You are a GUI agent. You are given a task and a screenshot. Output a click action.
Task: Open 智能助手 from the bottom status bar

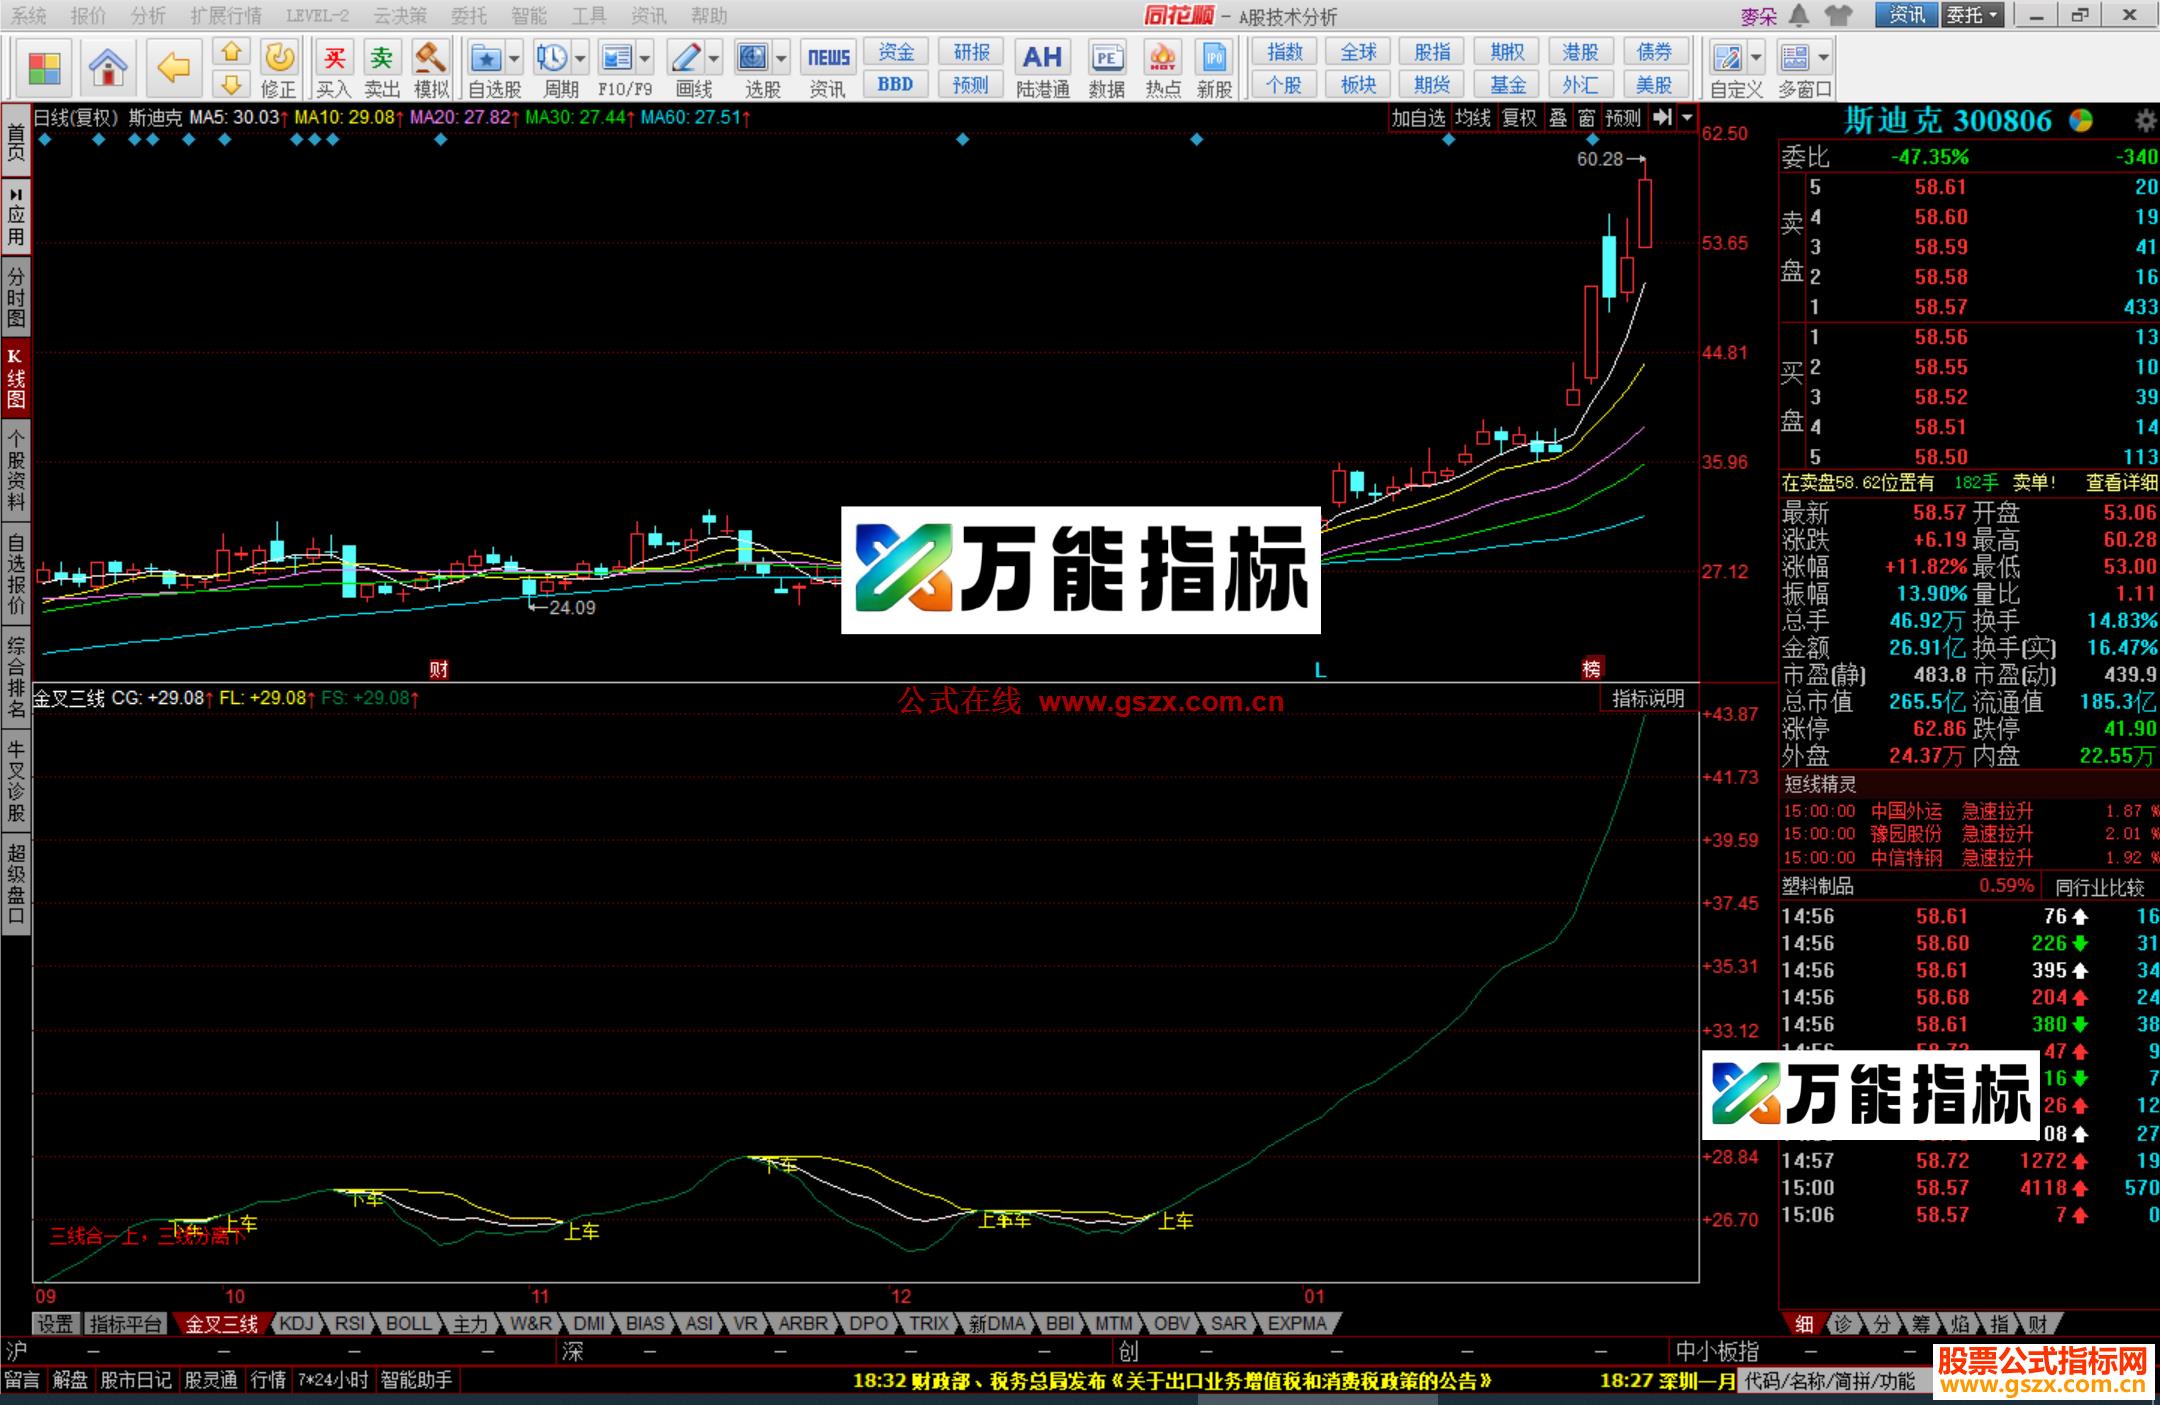(x=420, y=1379)
